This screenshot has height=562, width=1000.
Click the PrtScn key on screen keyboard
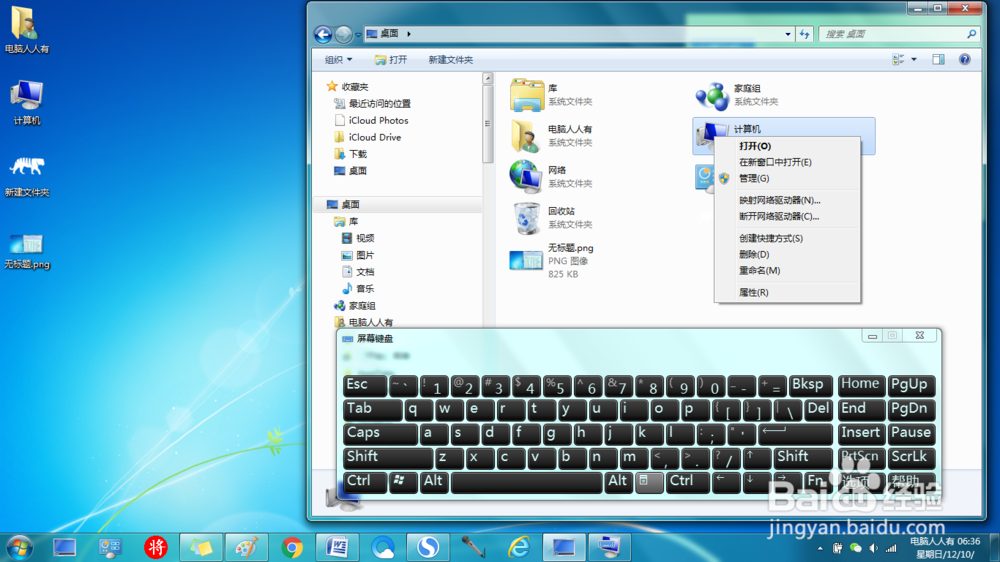861,457
